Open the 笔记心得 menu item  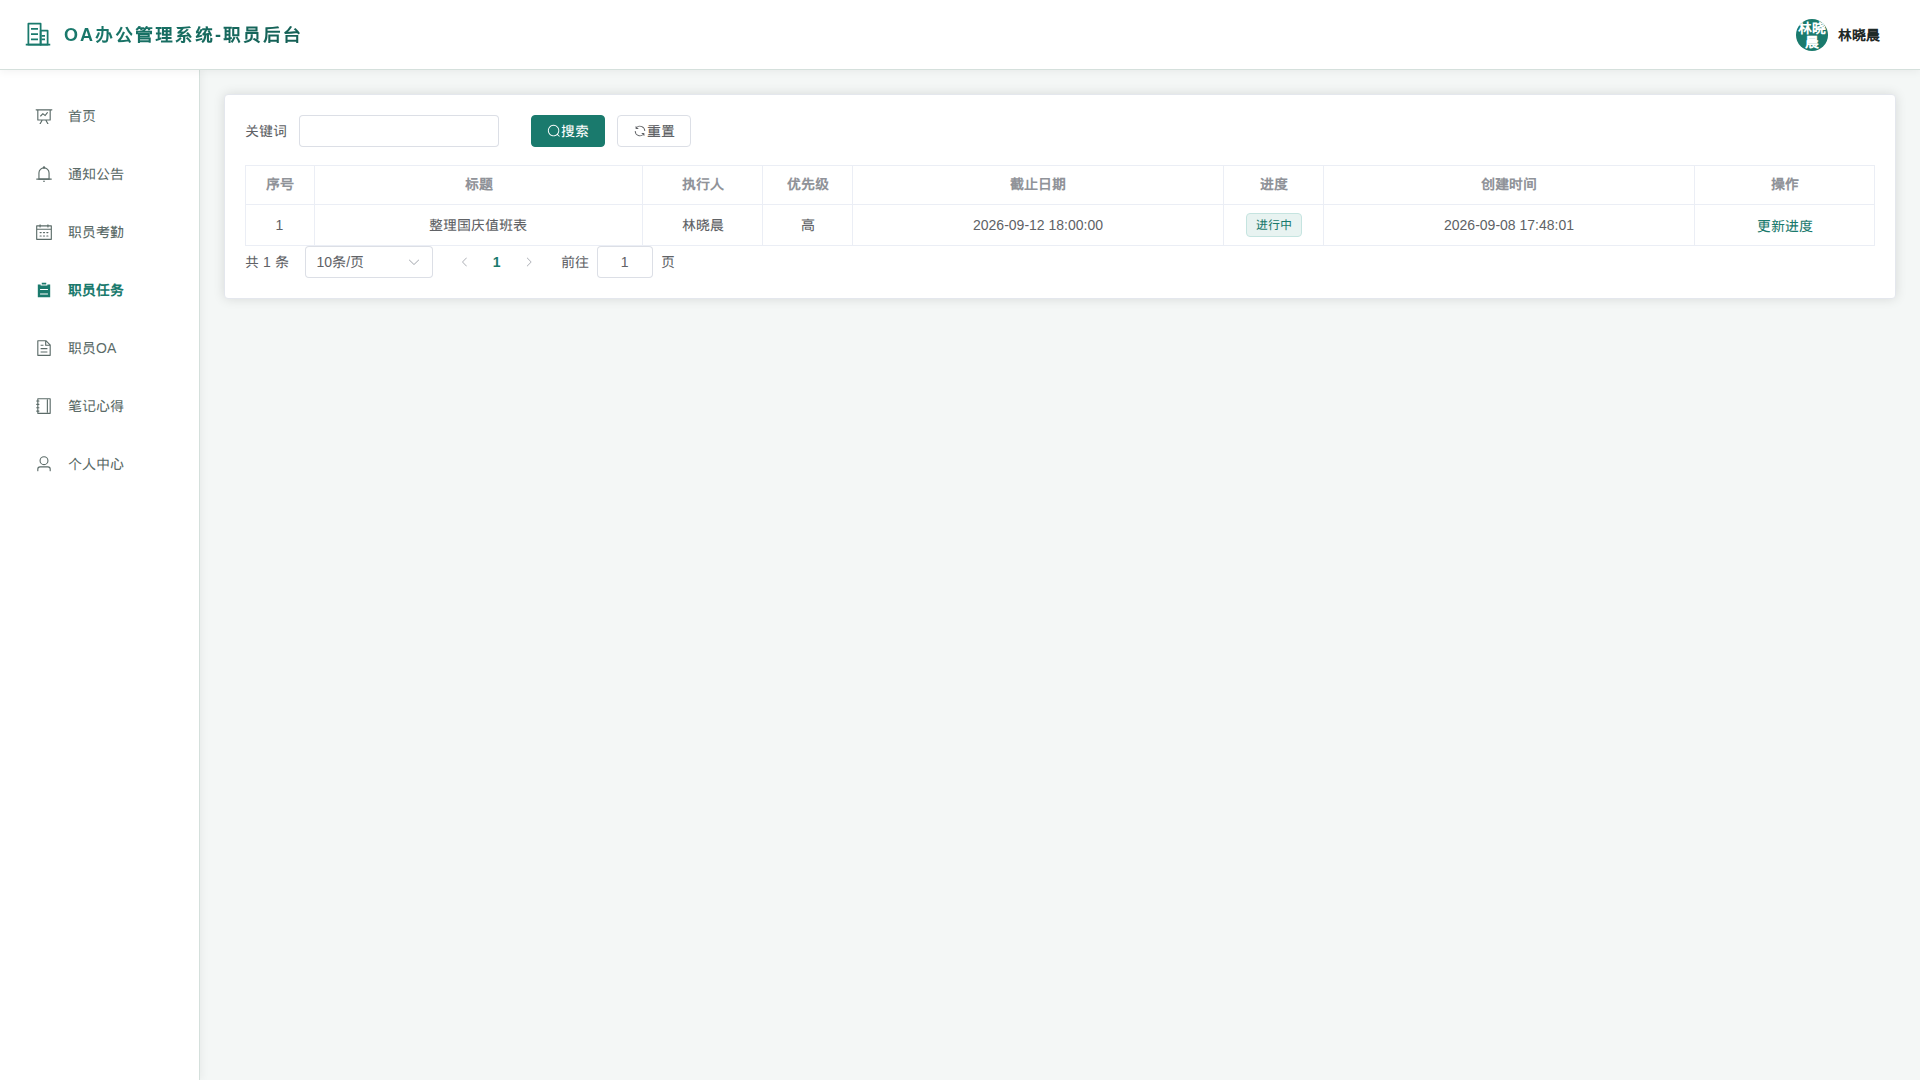100,406
